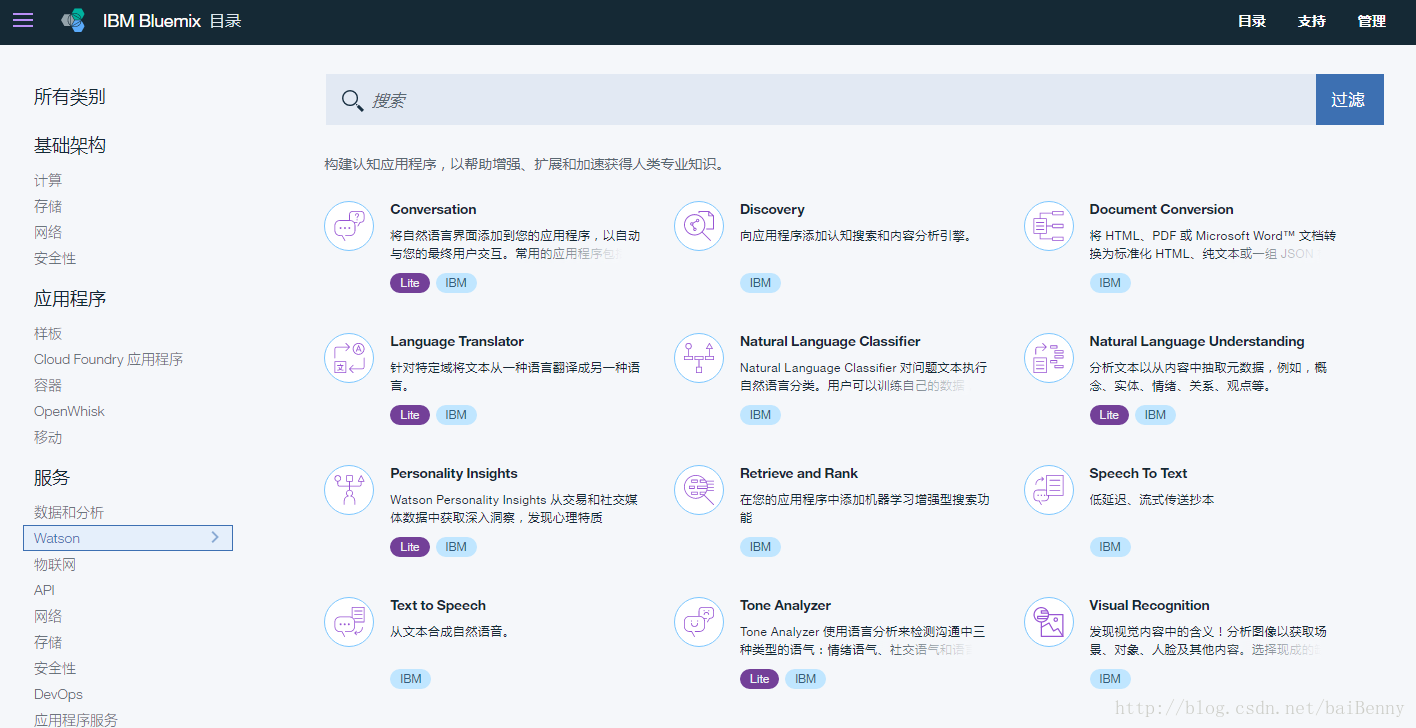Click the Lite tag on Language Translator
The image size is (1416, 728).
(x=410, y=415)
